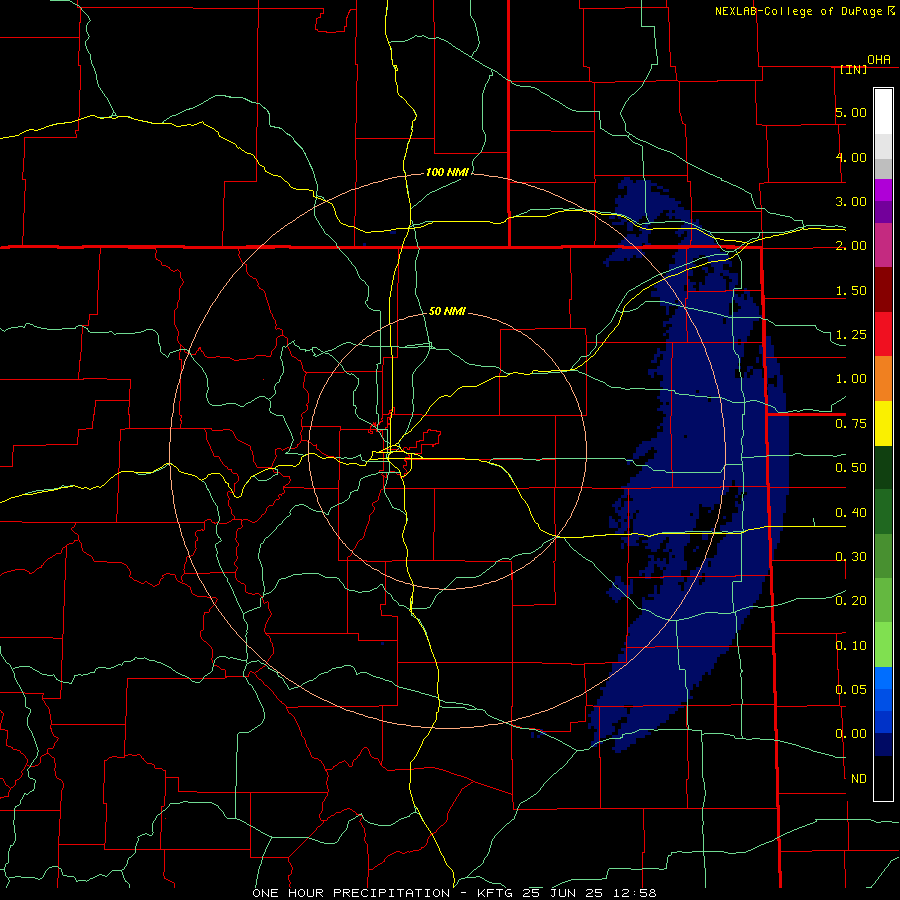Select the dark red legend swatch
This screenshot has height=900, width=900.
(x=883, y=290)
